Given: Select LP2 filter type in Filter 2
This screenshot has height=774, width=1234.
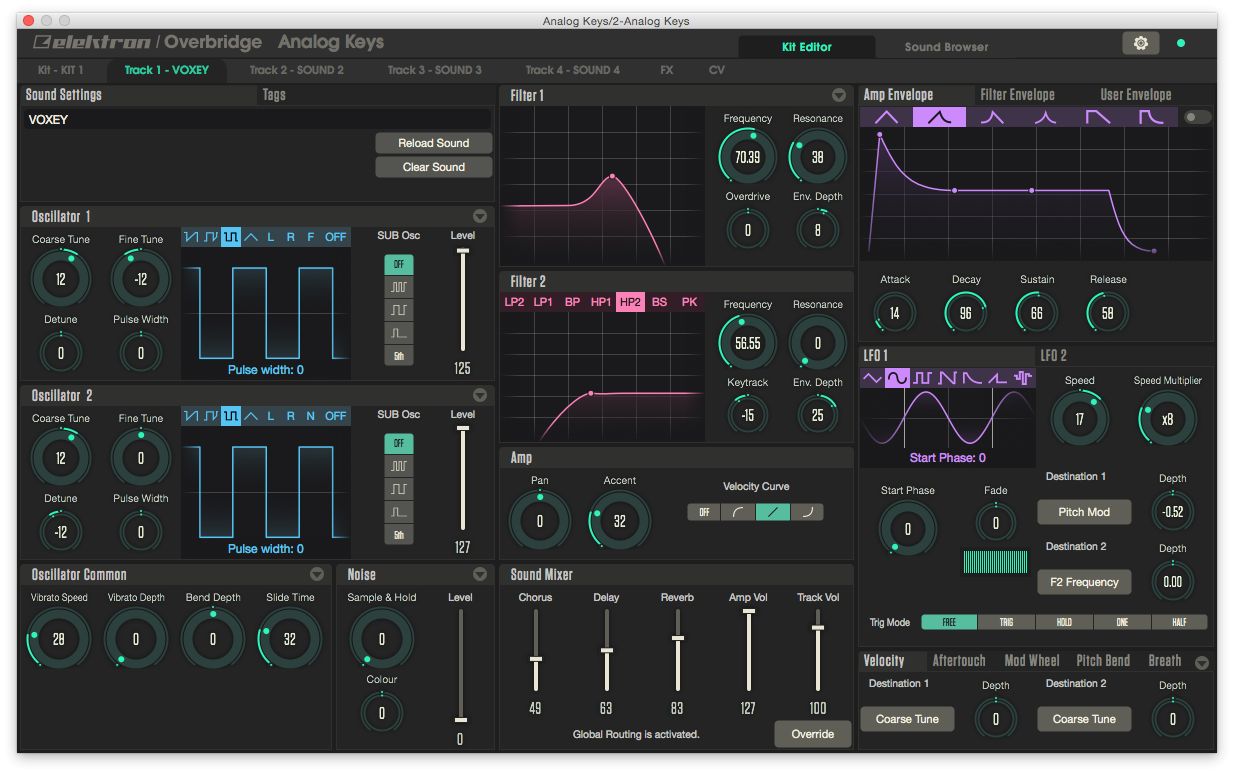Looking at the screenshot, I should point(514,302).
